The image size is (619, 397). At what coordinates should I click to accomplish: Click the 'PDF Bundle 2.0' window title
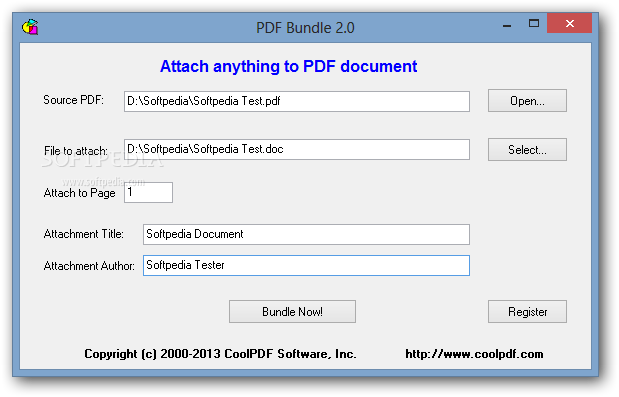coord(305,28)
